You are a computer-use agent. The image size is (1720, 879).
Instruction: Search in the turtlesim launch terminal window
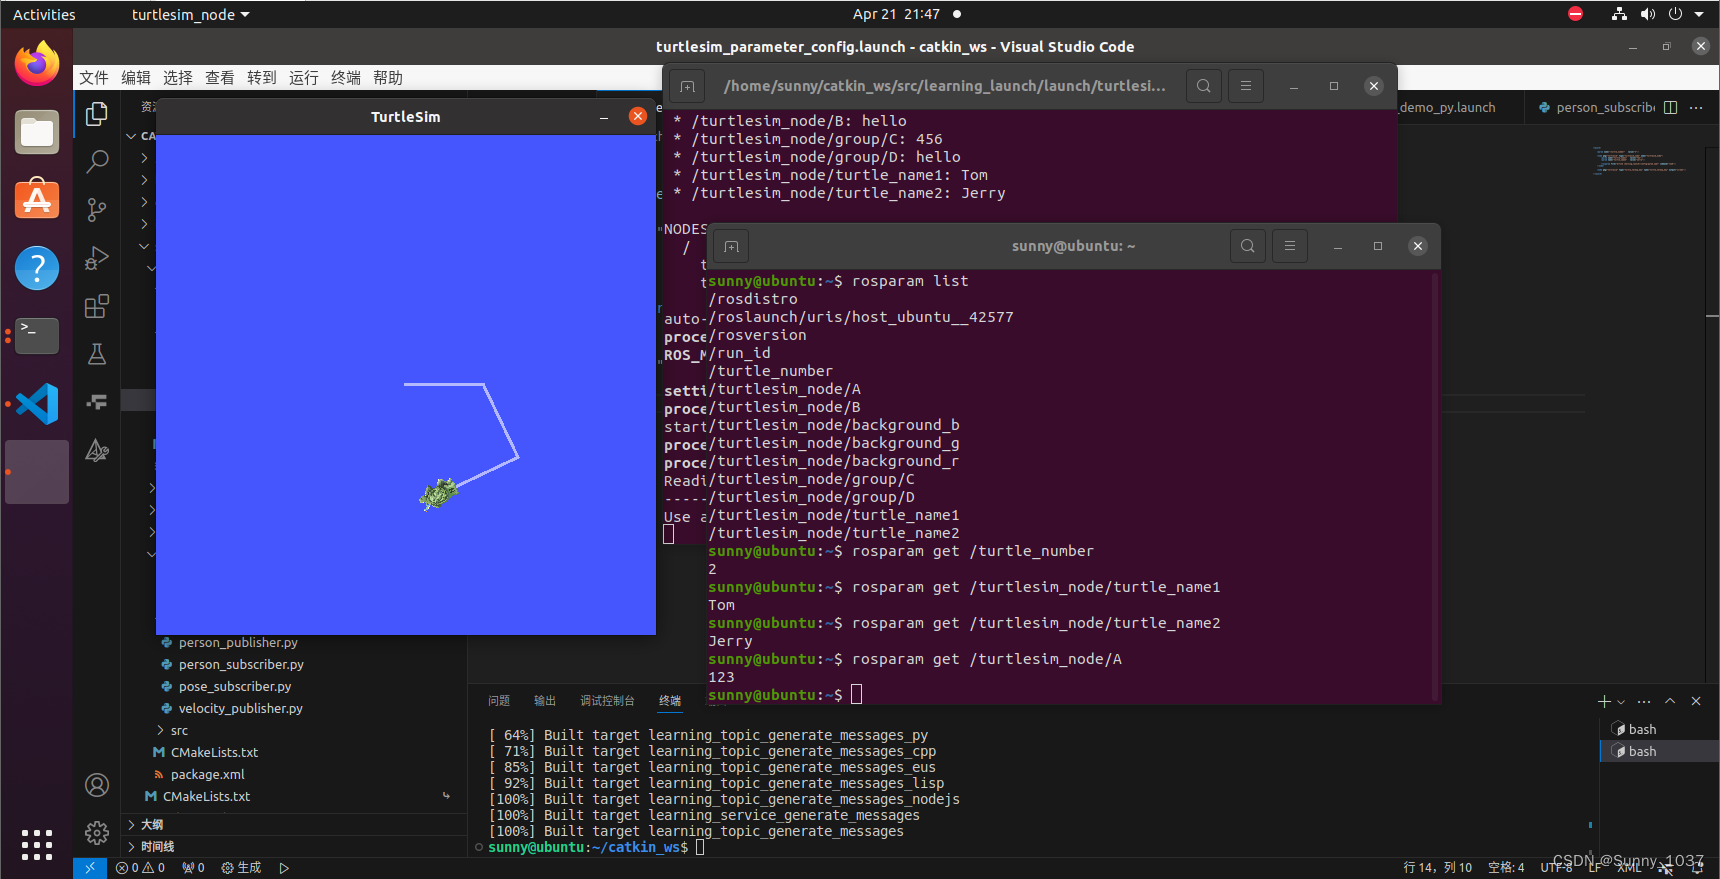point(1204,86)
